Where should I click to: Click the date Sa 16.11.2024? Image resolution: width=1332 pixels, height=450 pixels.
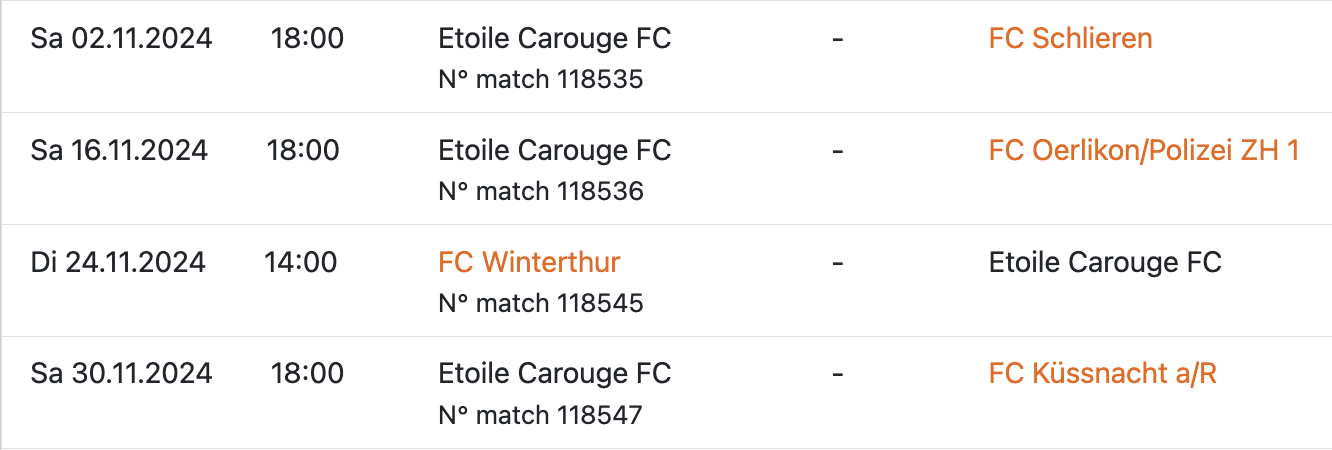(119, 151)
